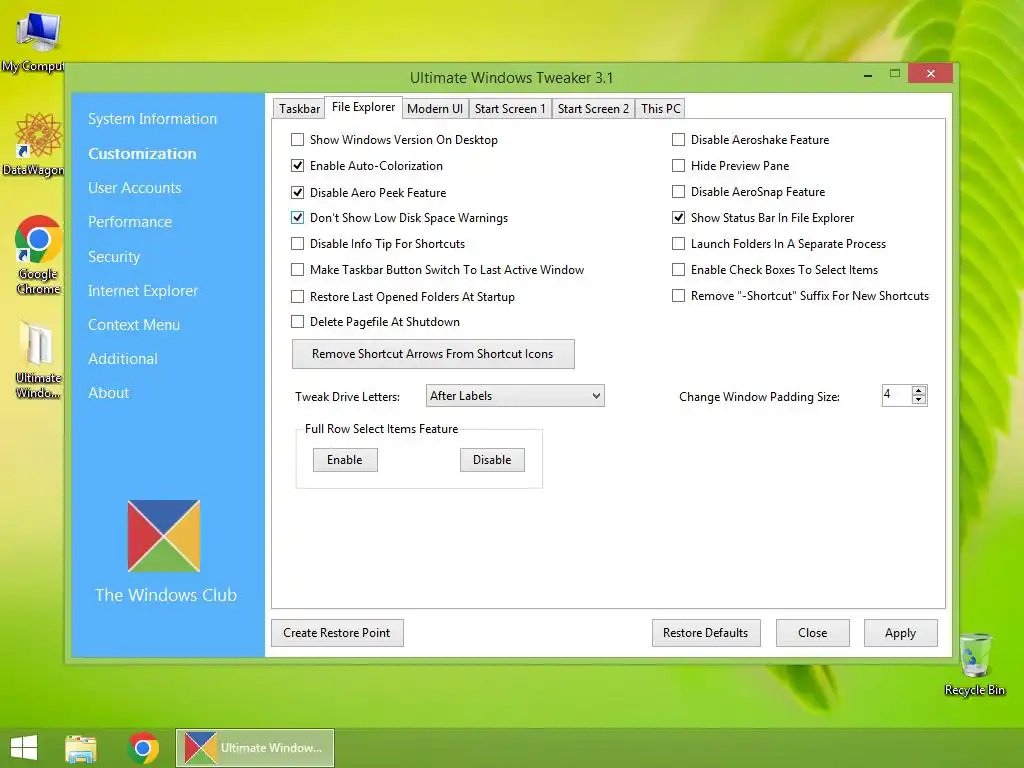Click the Window Padding Size value field
The width and height of the screenshot is (1024, 768).
coord(896,394)
